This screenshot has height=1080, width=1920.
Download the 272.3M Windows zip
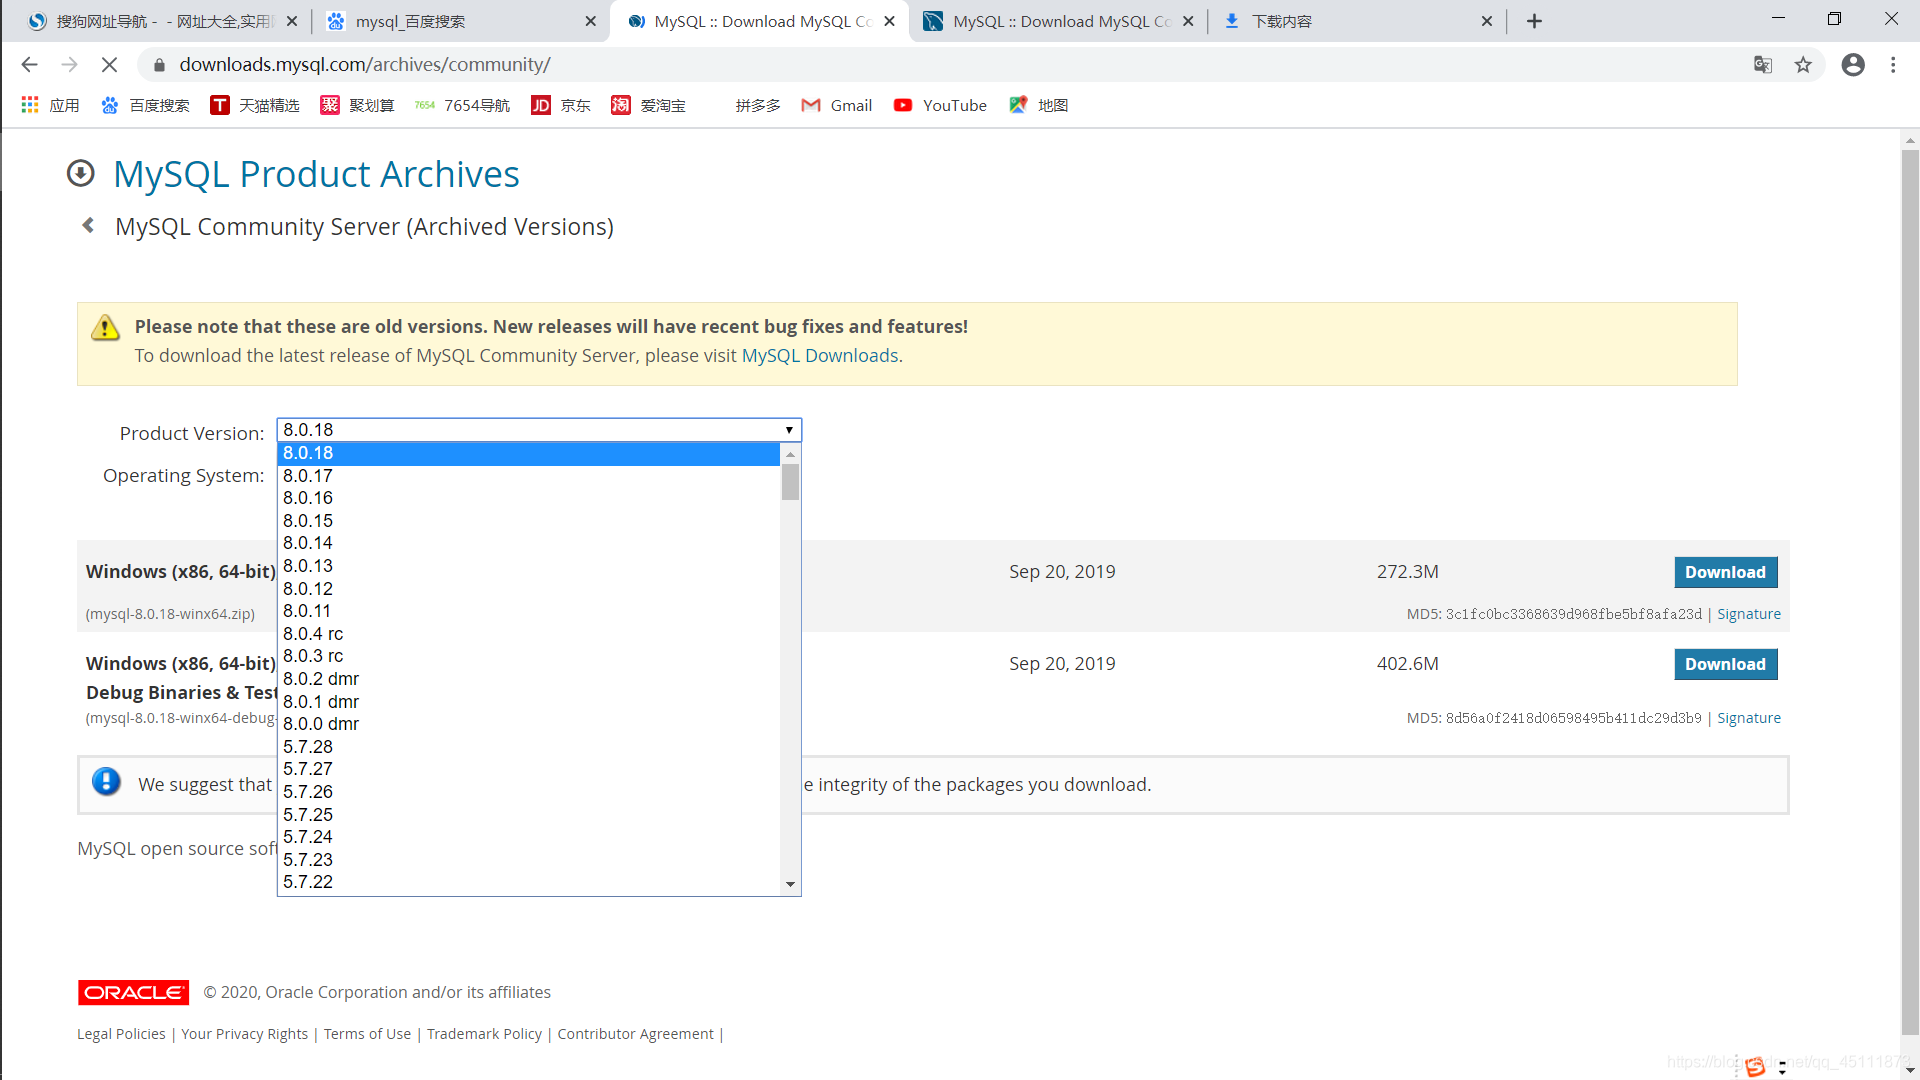(1726, 572)
